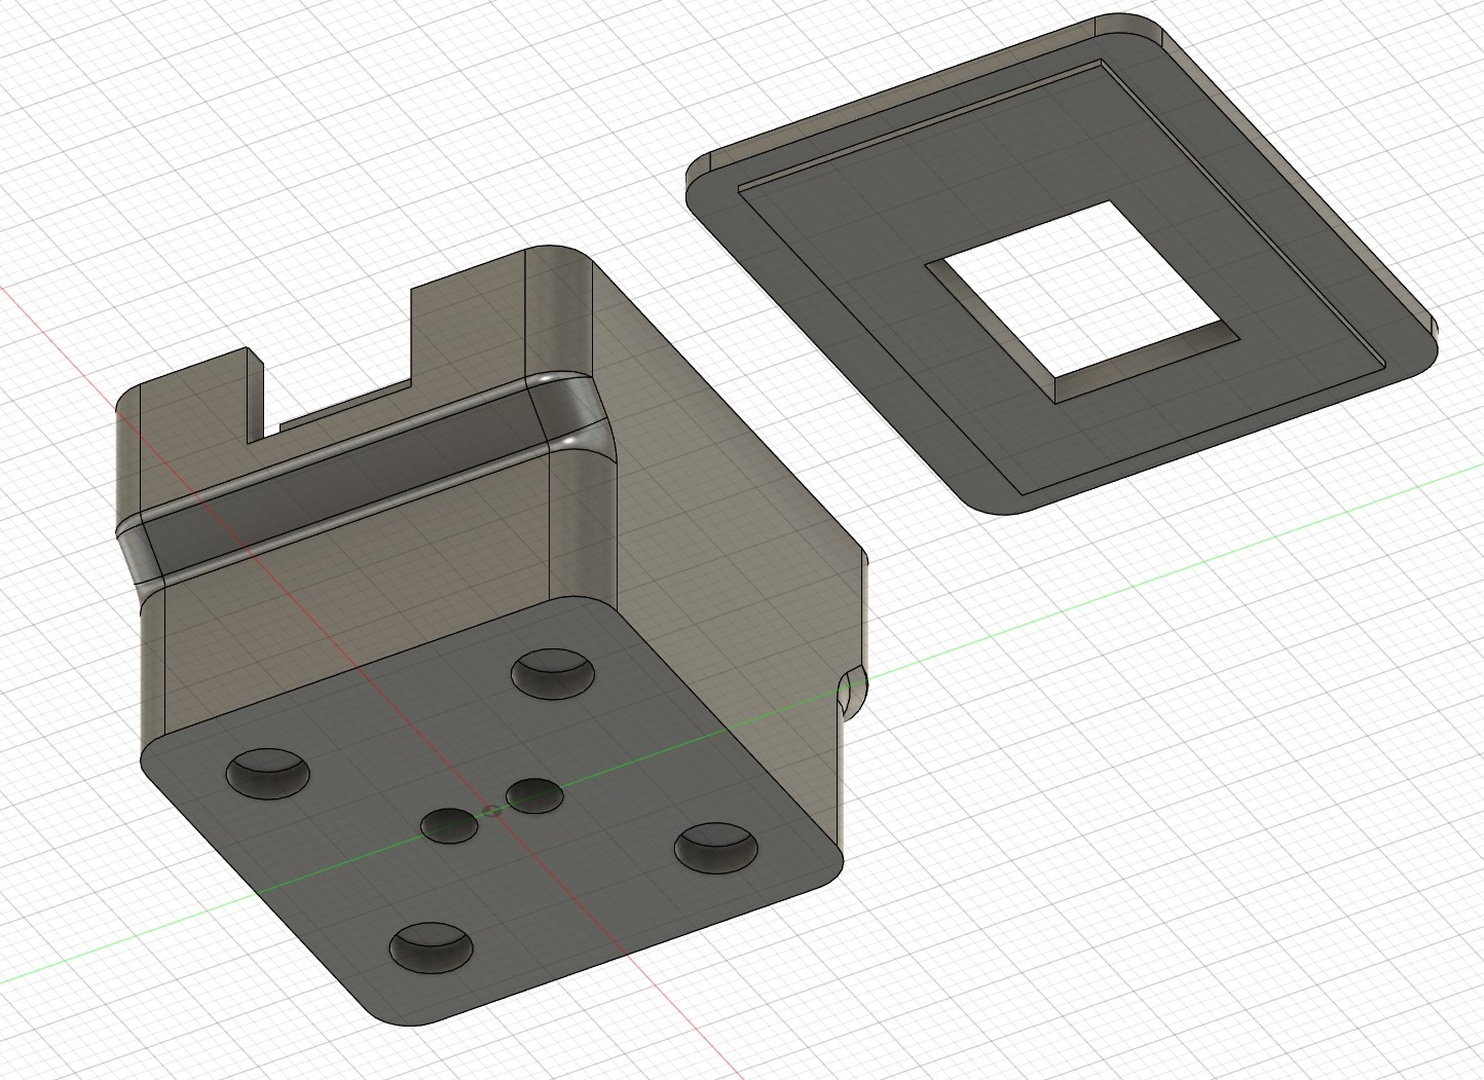Select the rightmost large hole on box base
The image size is (1484, 1080).
click(x=716, y=848)
